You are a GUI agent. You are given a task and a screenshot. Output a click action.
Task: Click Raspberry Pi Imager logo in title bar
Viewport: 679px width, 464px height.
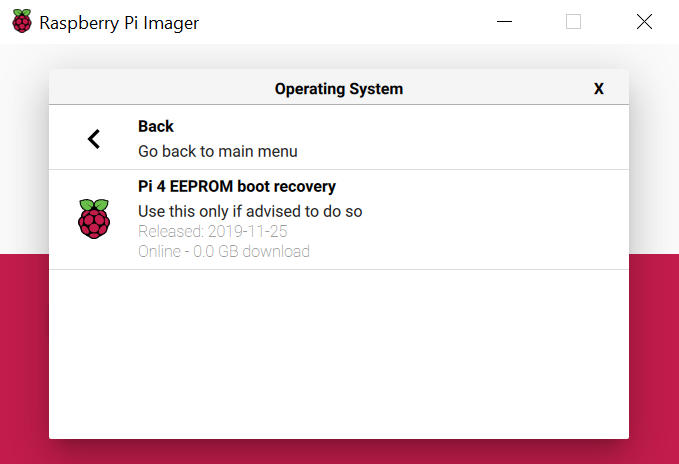(22, 21)
